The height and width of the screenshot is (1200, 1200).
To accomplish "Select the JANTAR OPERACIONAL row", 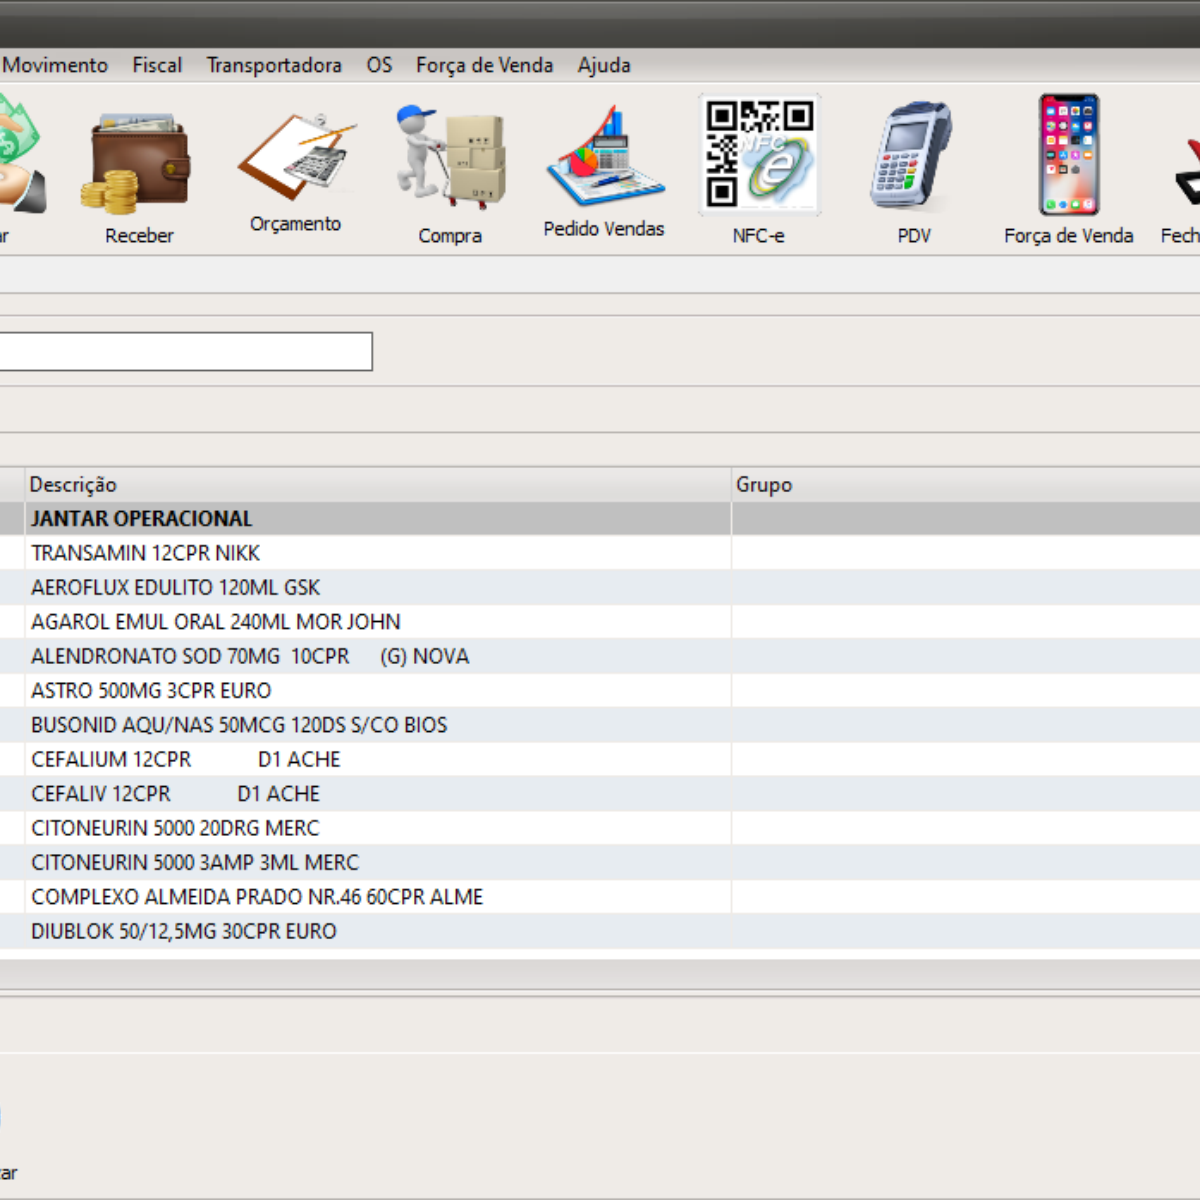I will [142, 519].
